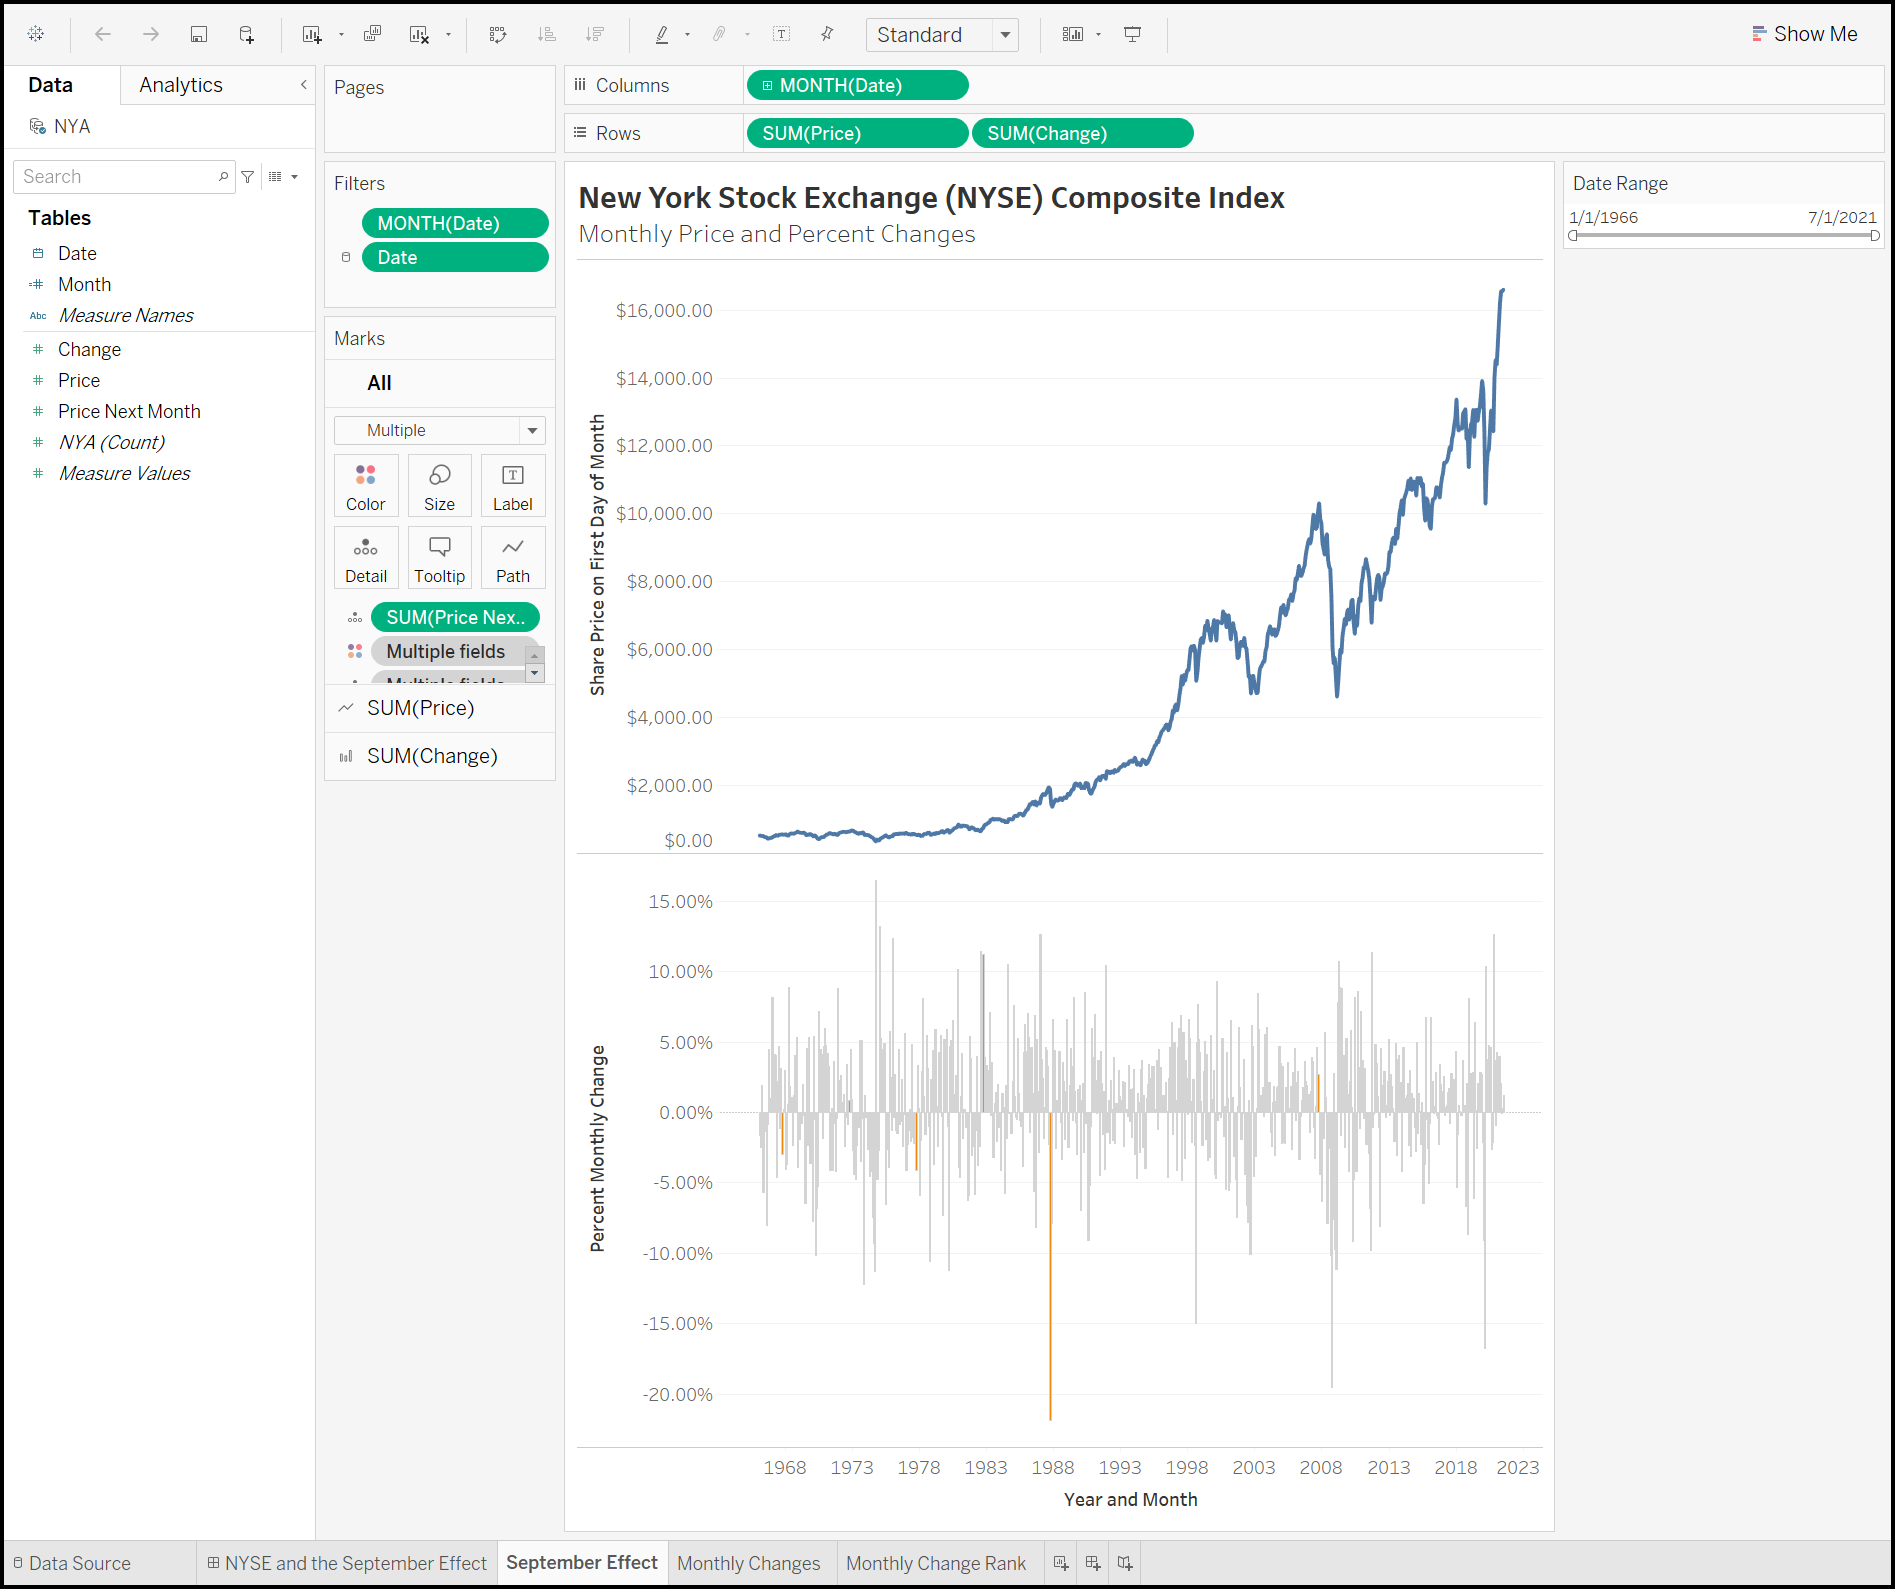1895x1589 pixels.
Task: Click the filter fields funnel icon
Action: (248, 177)
